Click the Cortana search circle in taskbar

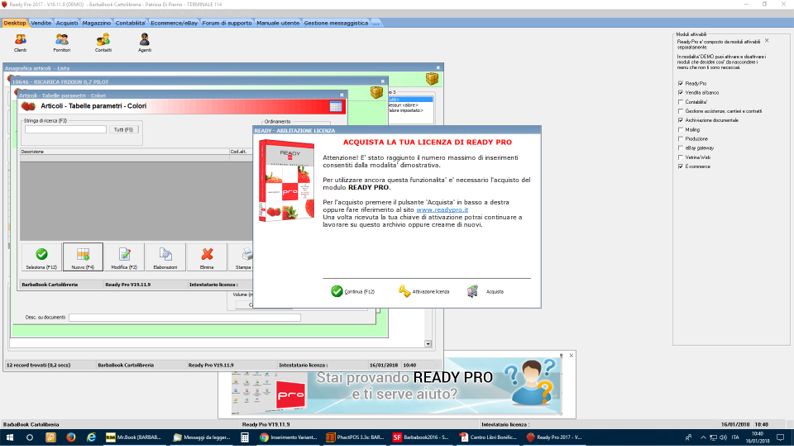pyautogui.click(x=29, y=437)
